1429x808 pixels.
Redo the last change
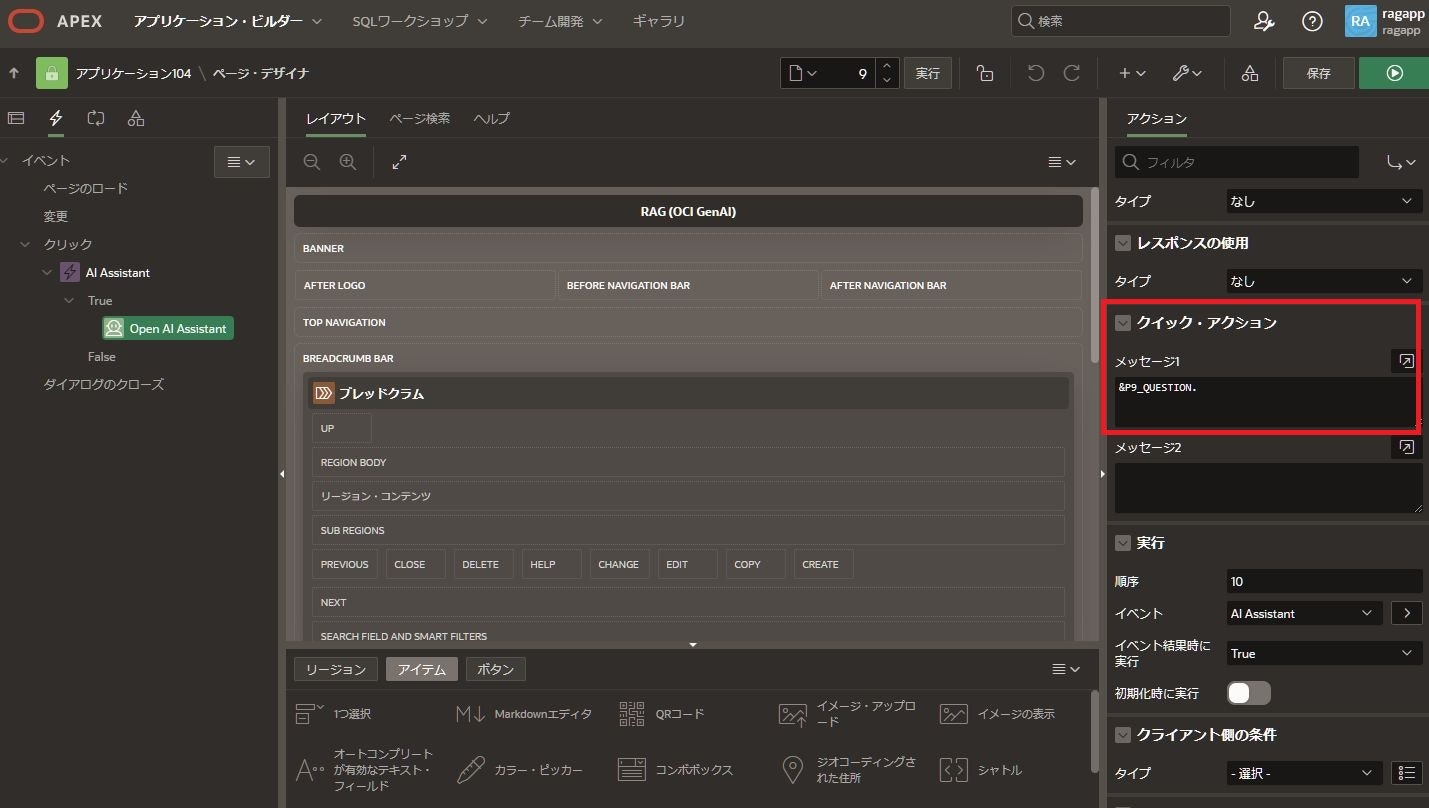coord(1071,73)
